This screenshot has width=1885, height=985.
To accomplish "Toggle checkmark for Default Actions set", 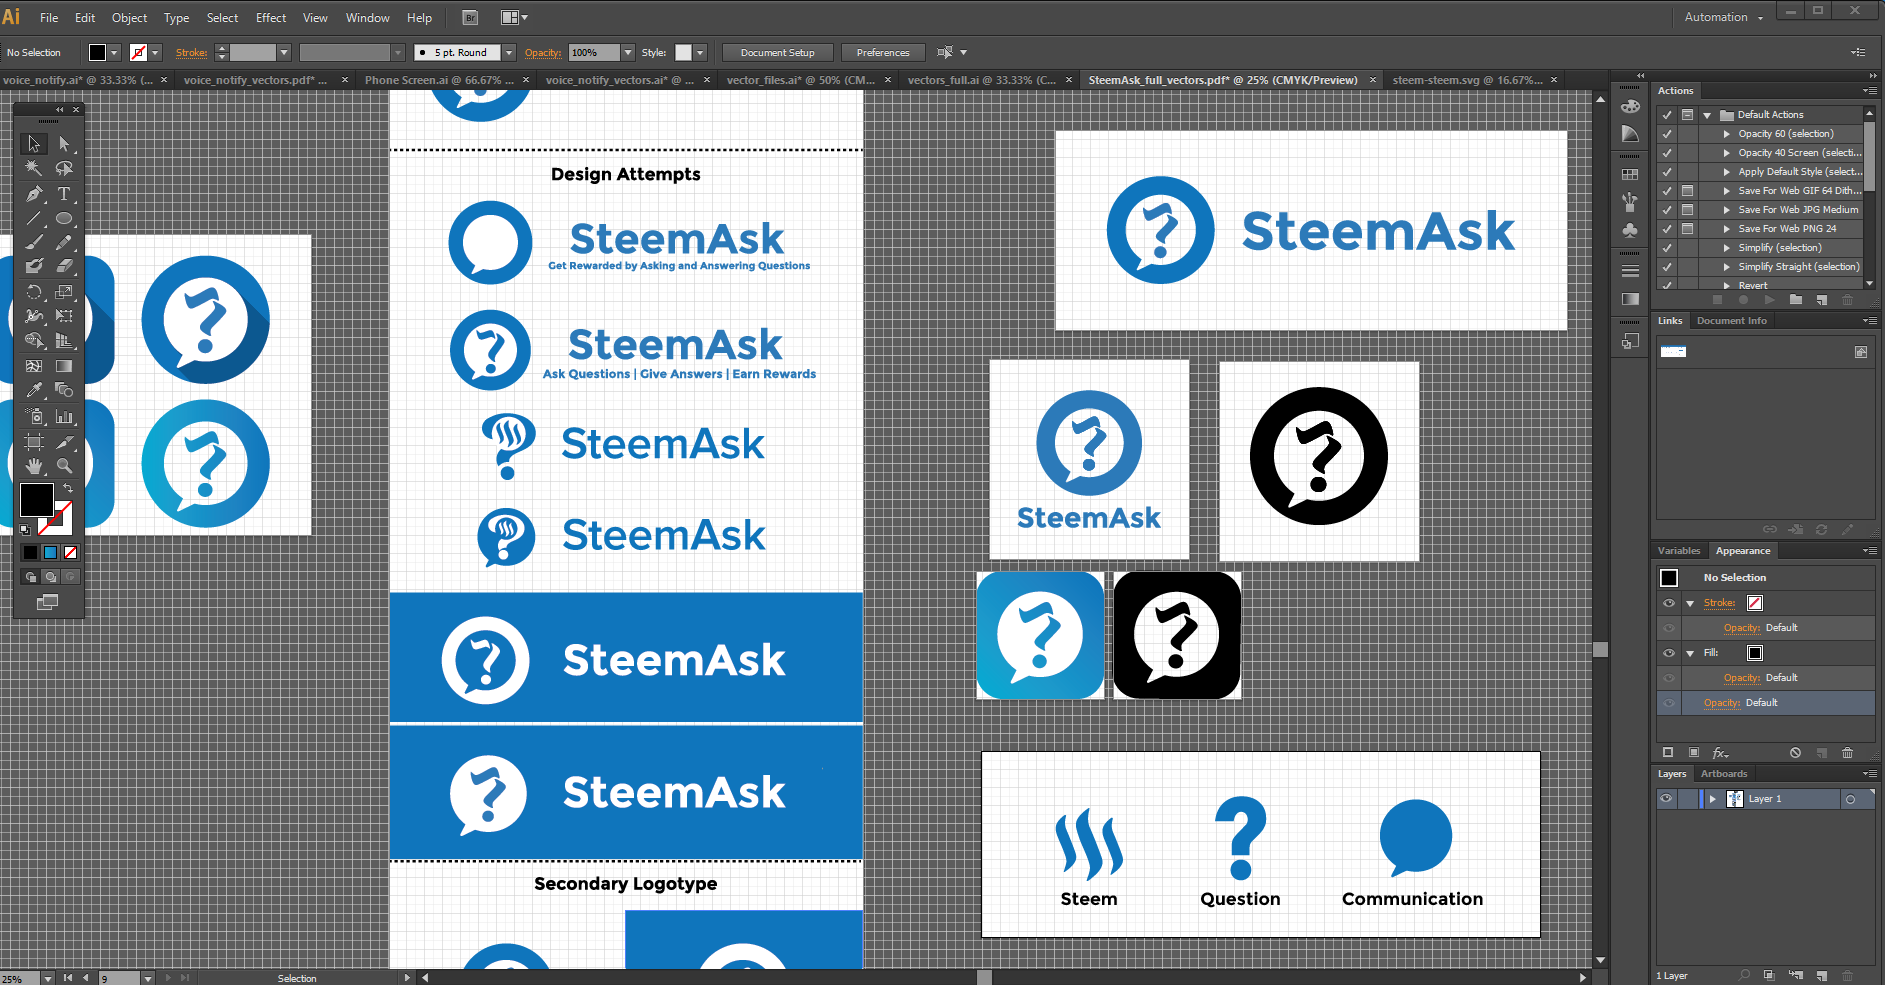I will point(1667,115).
